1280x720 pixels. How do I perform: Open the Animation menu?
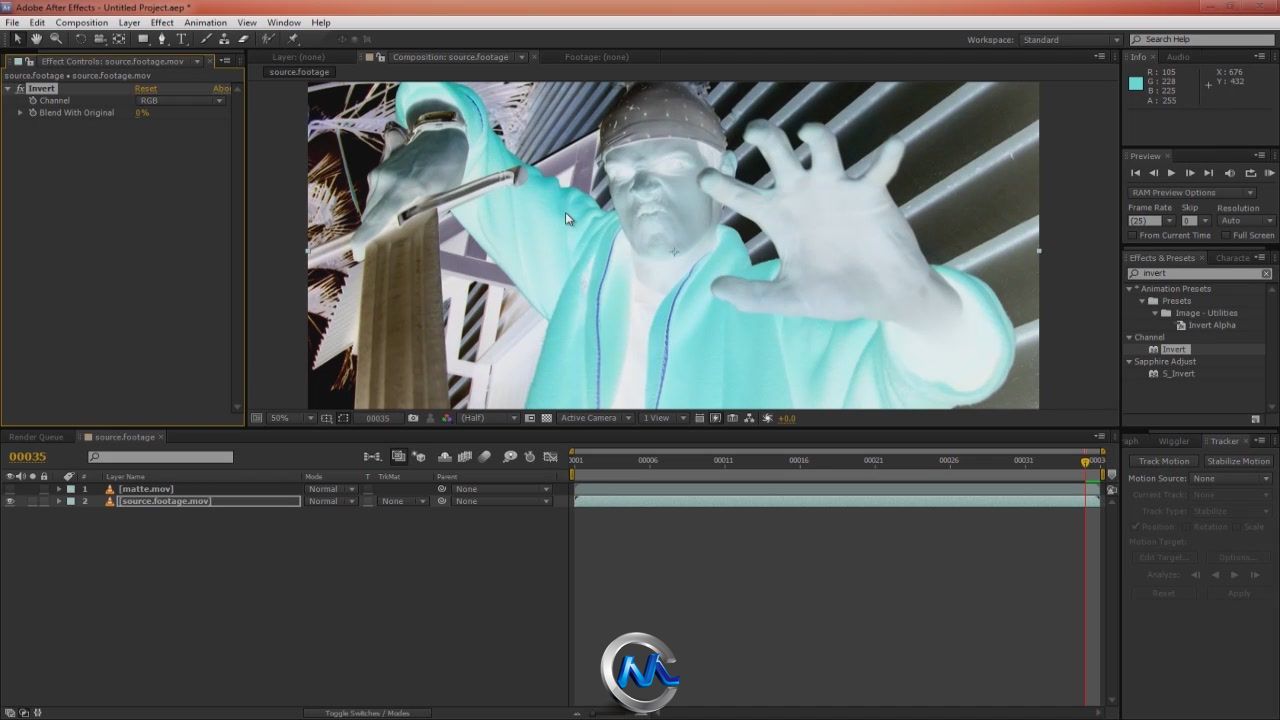coord(205,22)
